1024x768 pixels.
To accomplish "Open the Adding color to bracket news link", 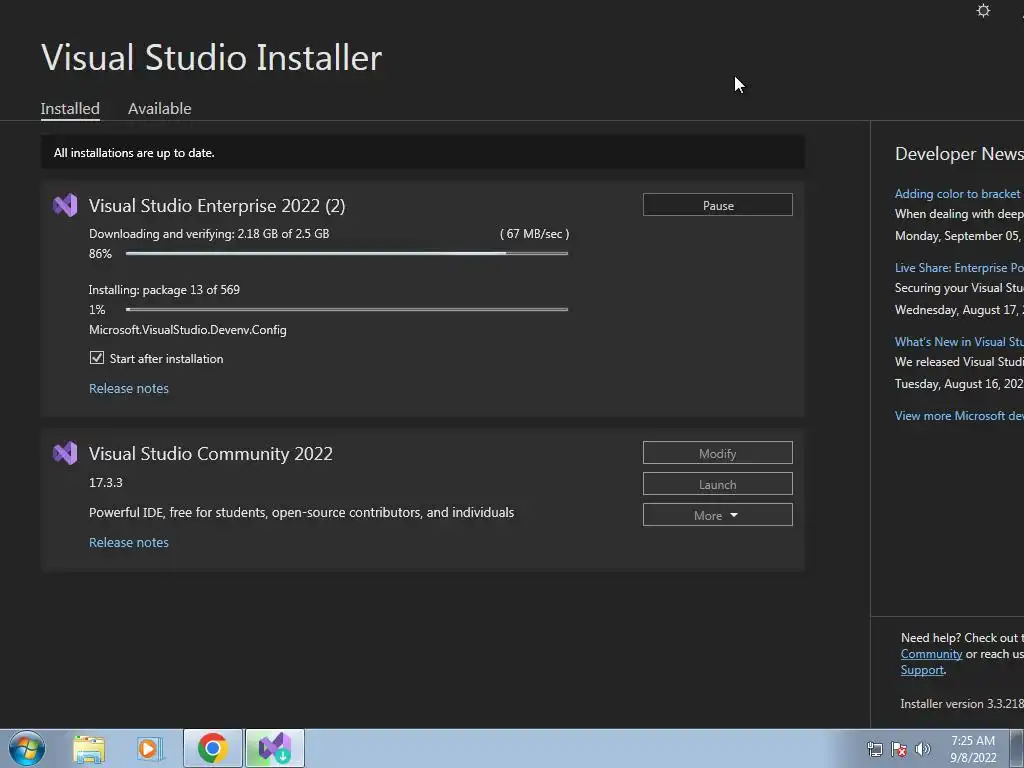I will pyautogui.click(x=958, y=194).
